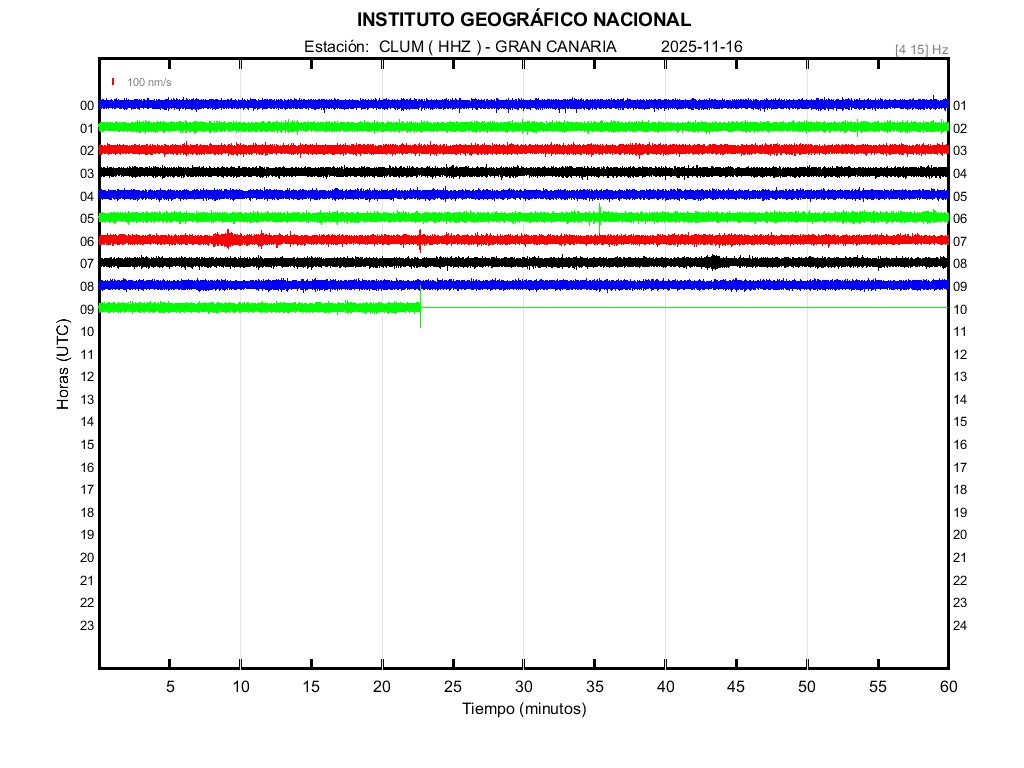Click the flat green line after the hour 09 dropout

click(680, 307)
